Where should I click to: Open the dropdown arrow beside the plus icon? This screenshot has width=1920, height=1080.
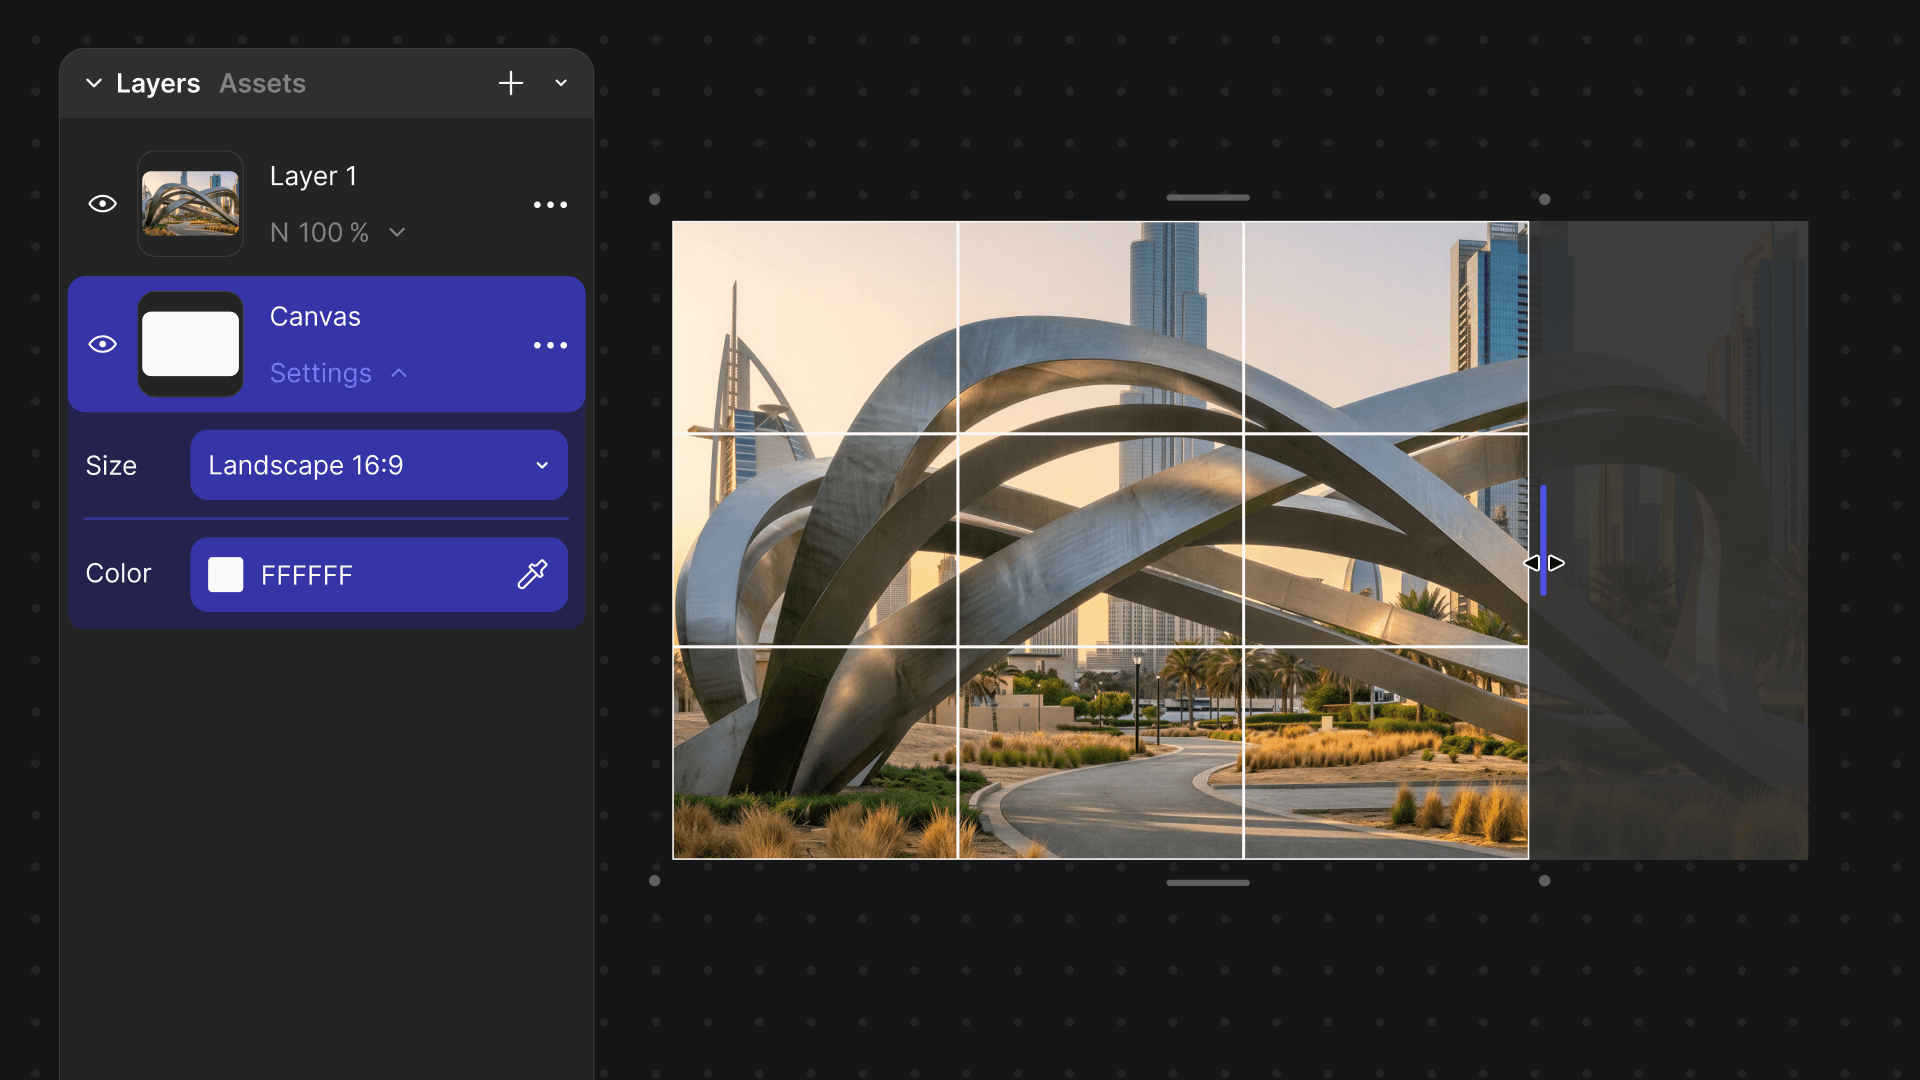pos(561,83)
